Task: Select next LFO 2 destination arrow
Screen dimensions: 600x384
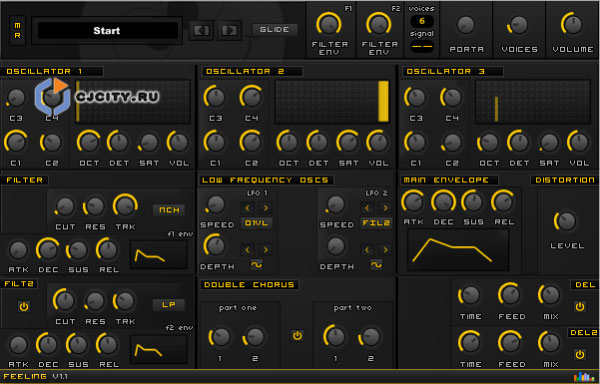Action: point(385,208)
